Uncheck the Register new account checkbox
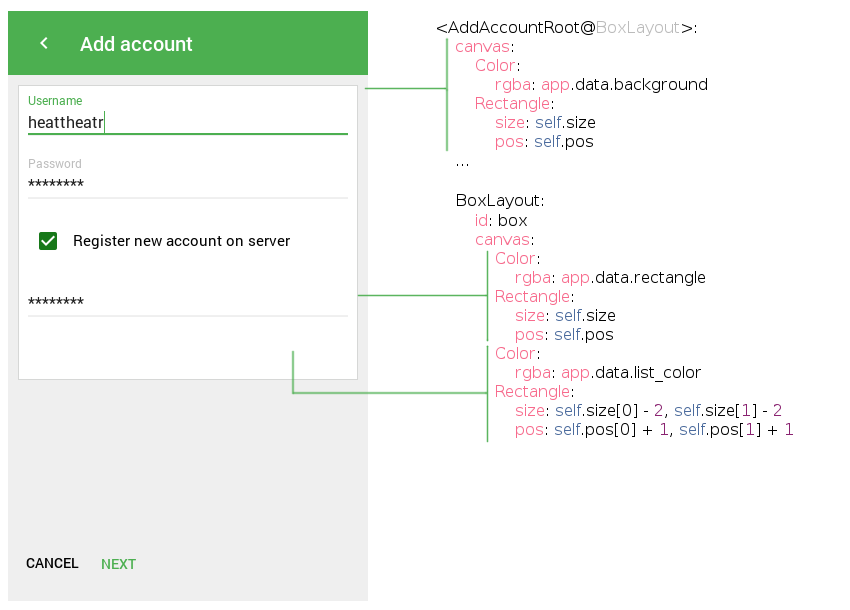Image resolution: width=850 pixels, height=610 pixels. (x=48, y=241)
